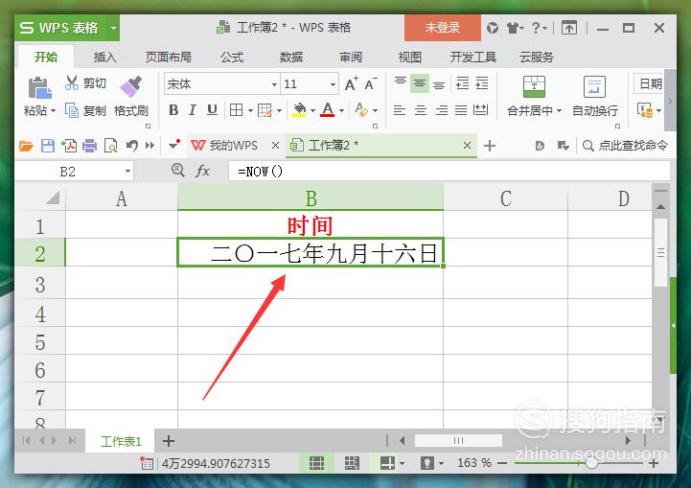Open the 视图 ribbon tab

pyautogui.click(x=410, y=57)
